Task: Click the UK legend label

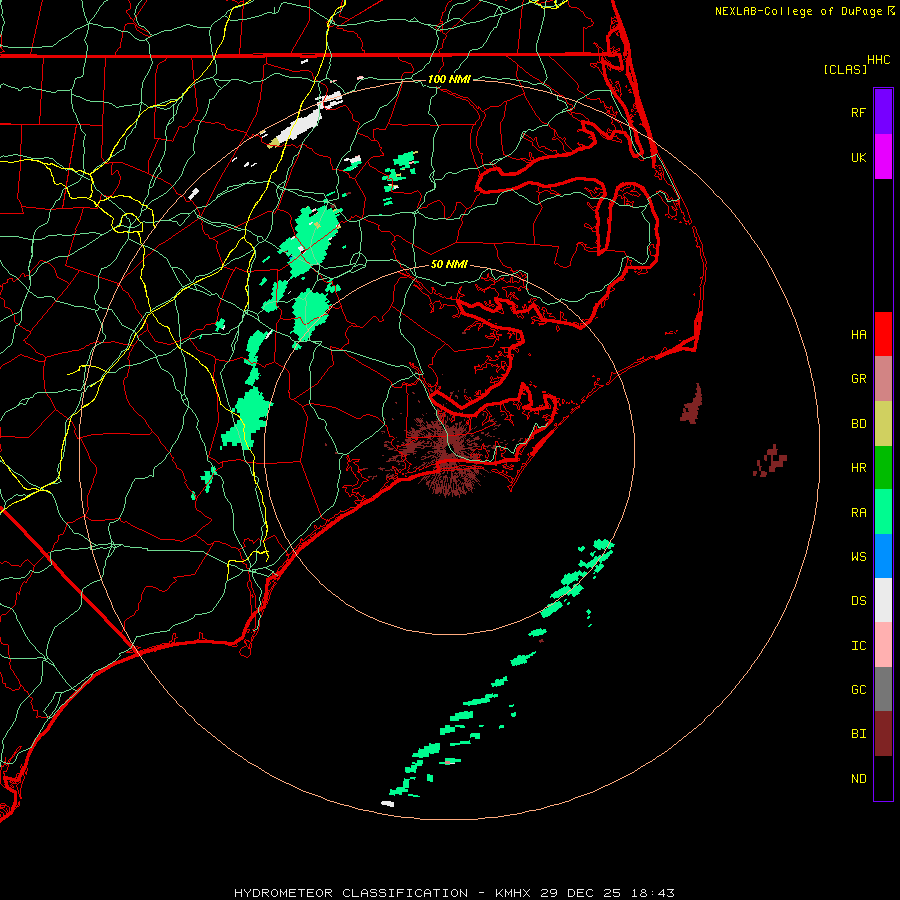Action: pyautogui.click(x=858, y=158)
